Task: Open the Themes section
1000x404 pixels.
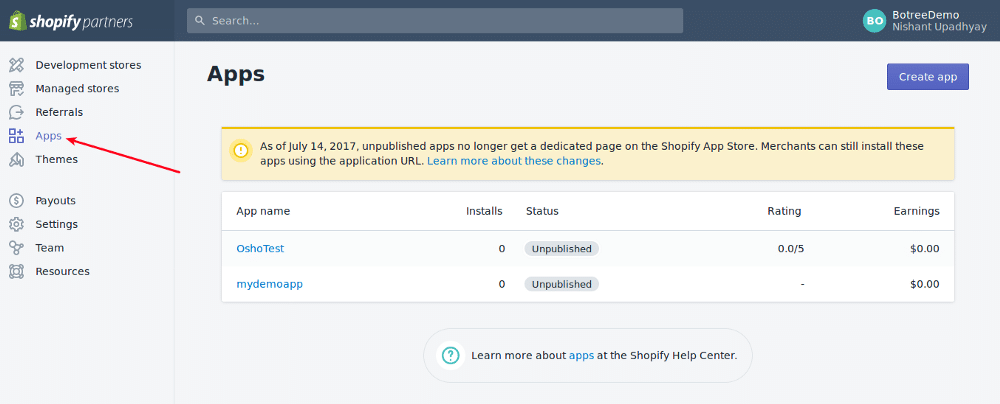Action: pyautogui.click(x=57, y=160)
